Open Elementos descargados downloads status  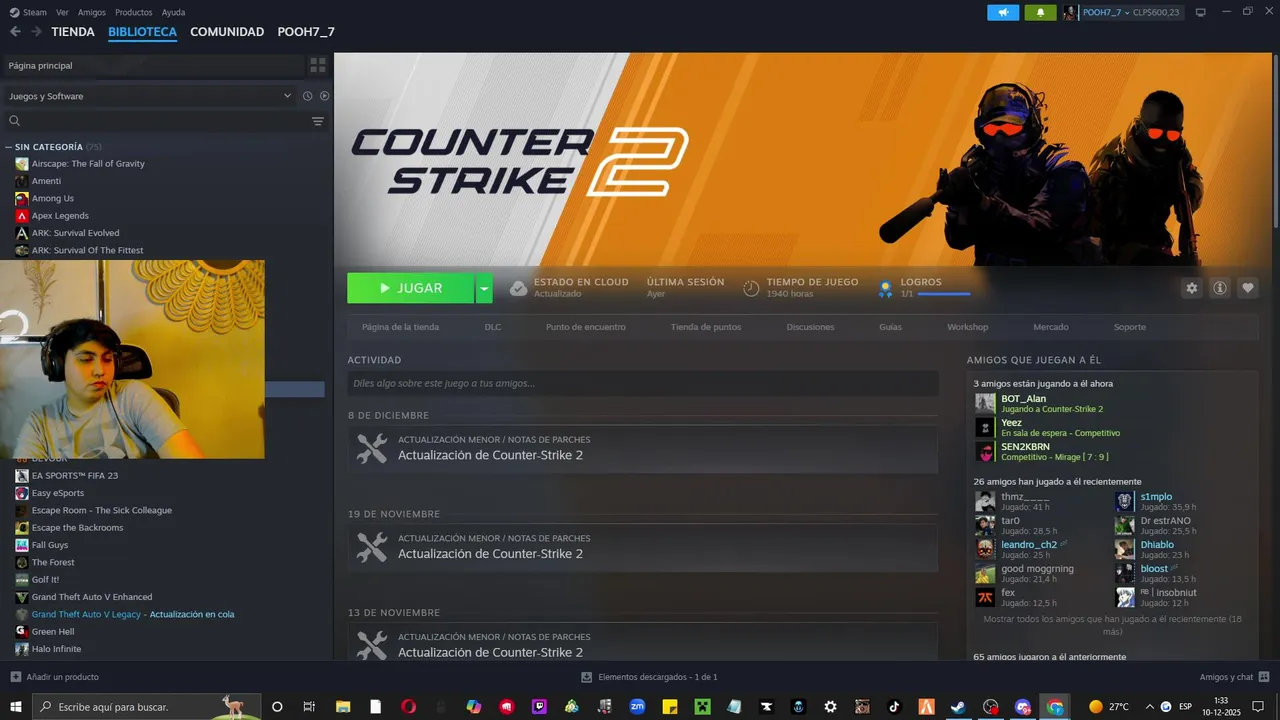click(650, 677)
